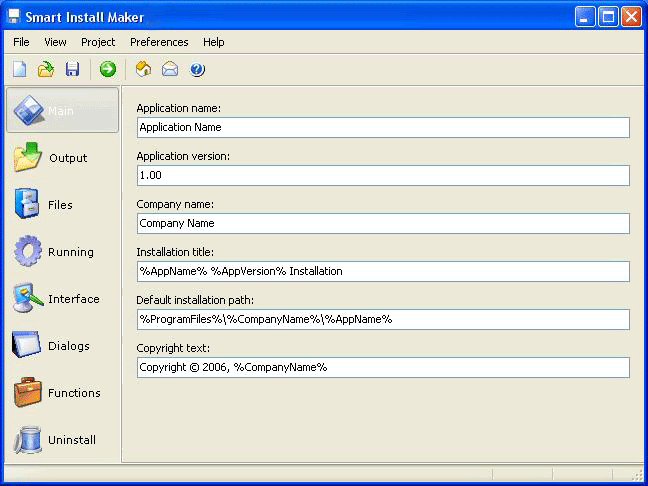Open the Uninstall section

click(62, 440)
